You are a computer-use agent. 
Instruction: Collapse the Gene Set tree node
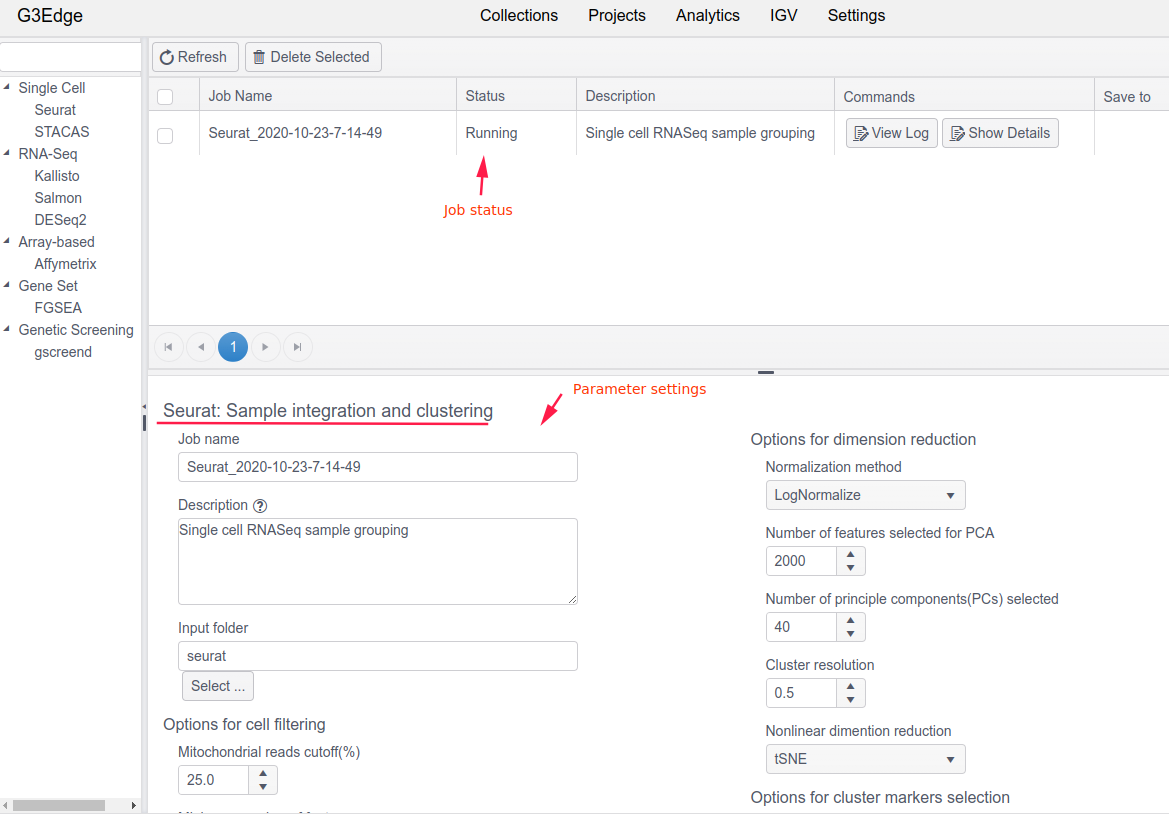click(x=7, y=285)
